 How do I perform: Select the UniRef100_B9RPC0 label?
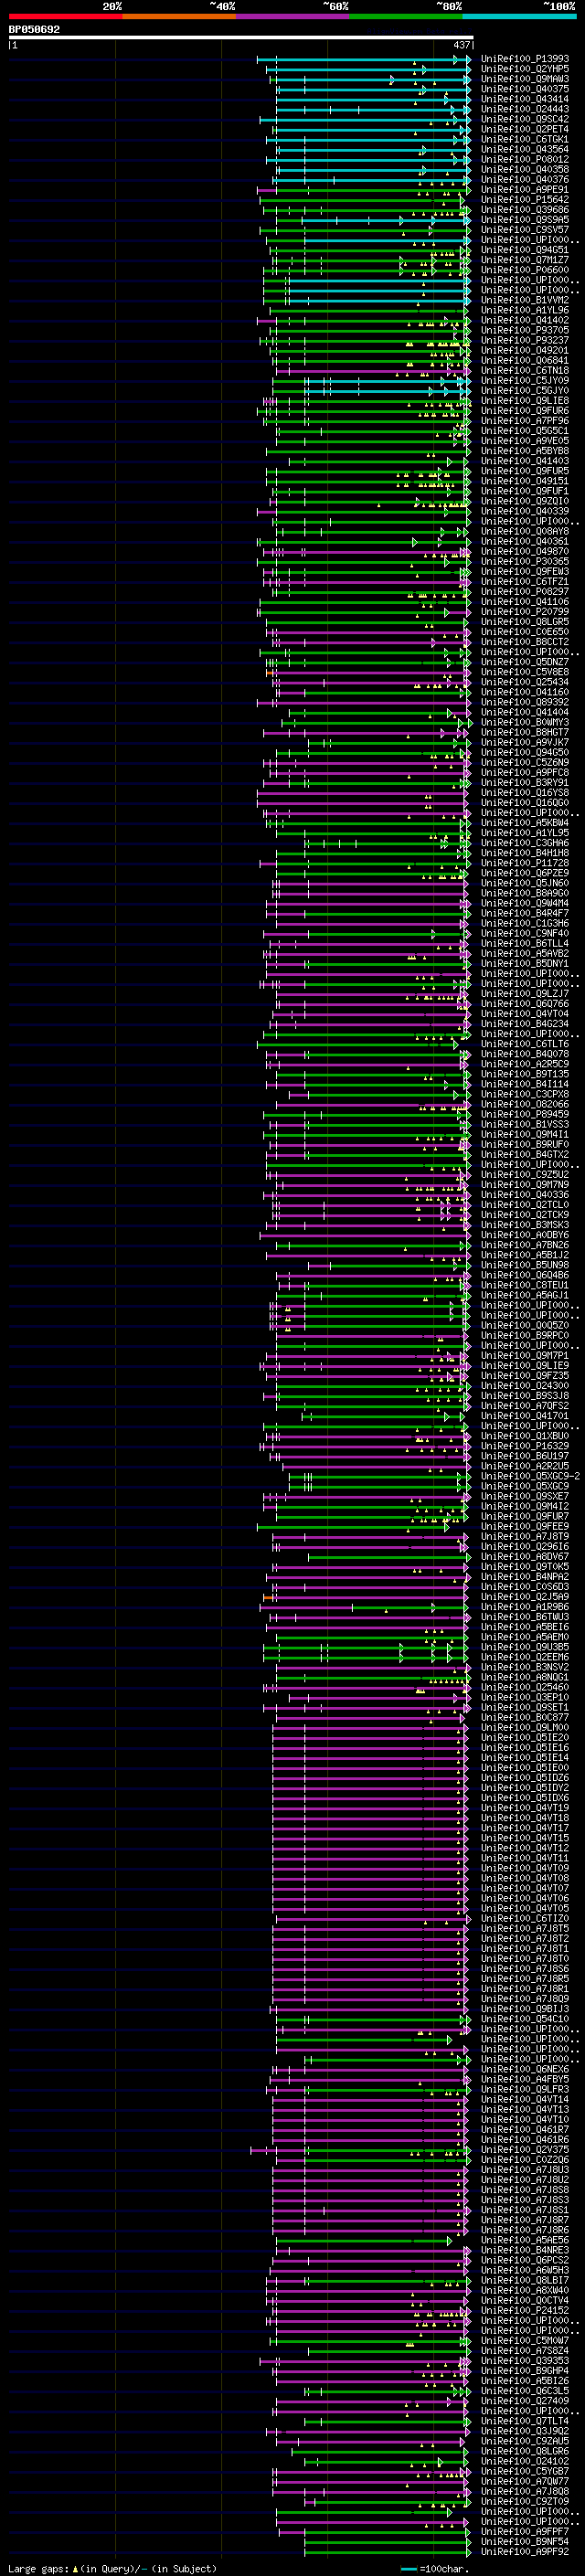pos(525,1335)
